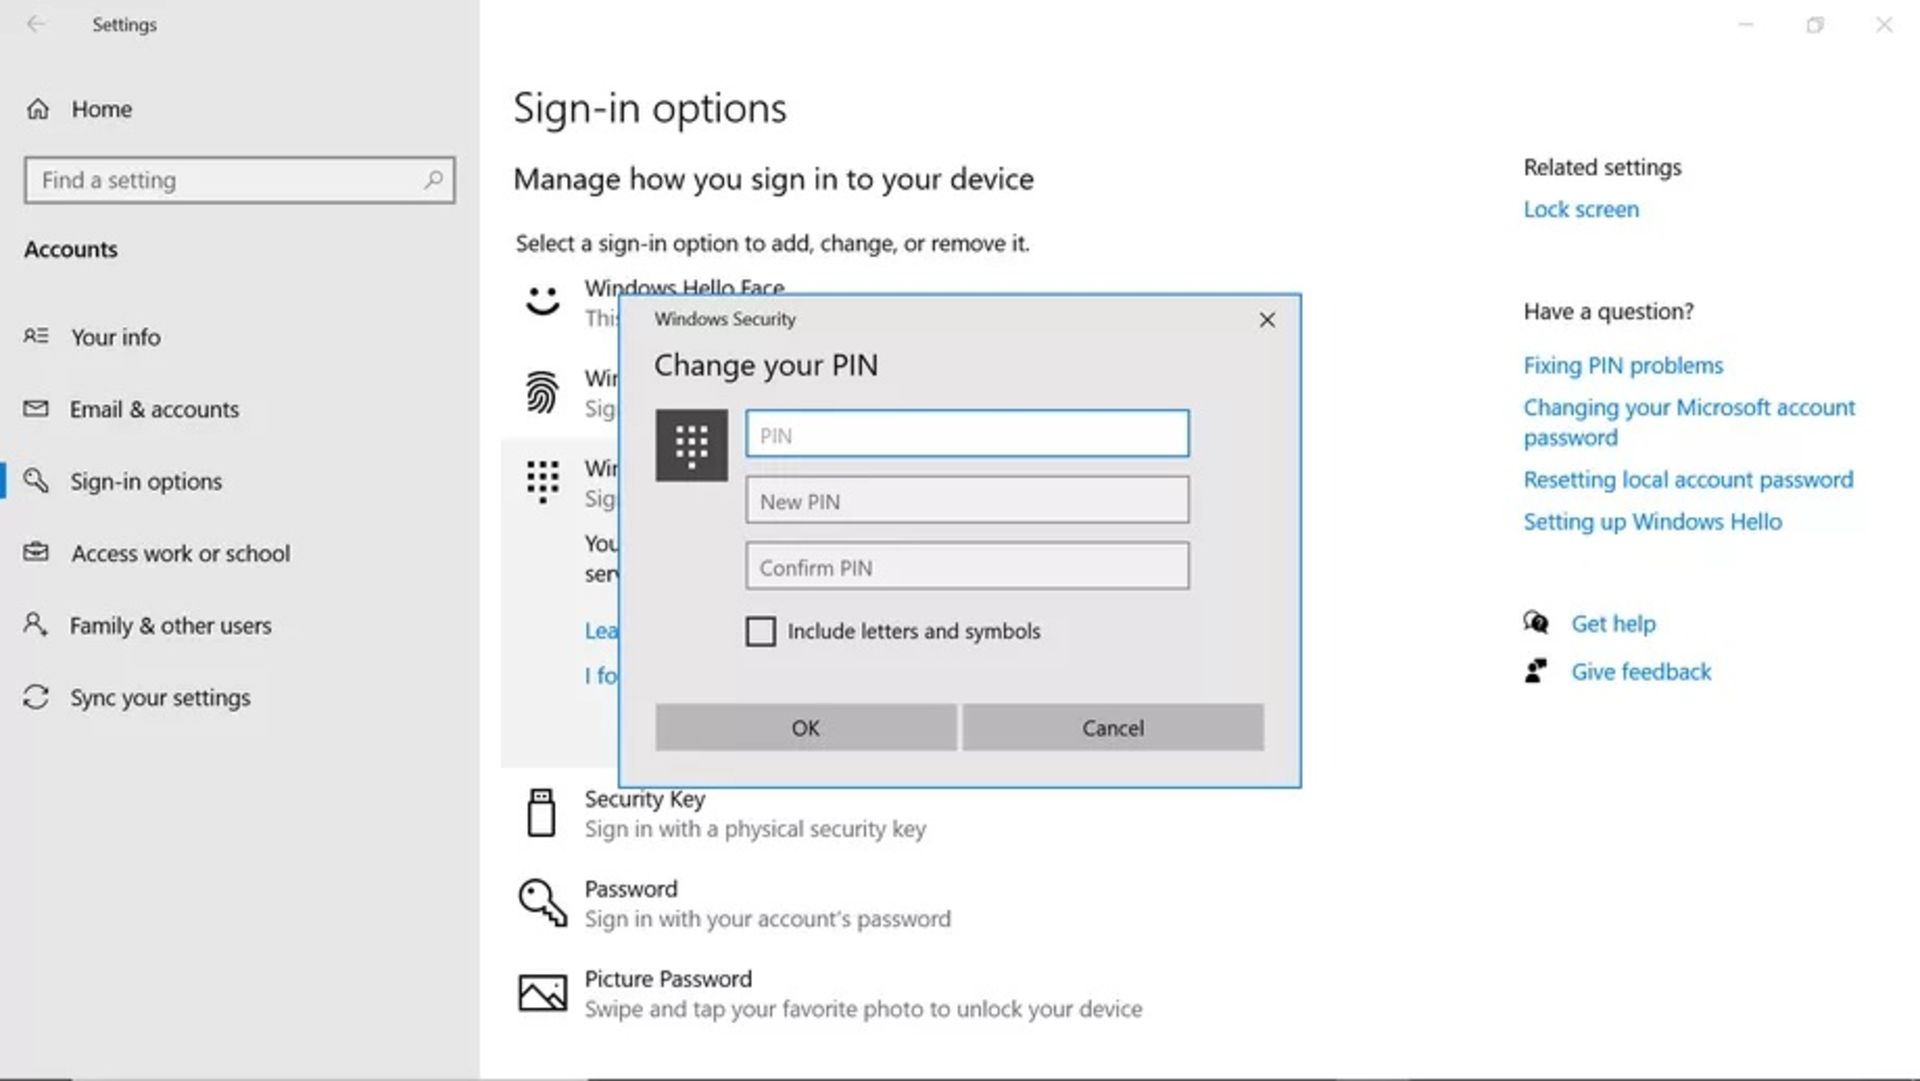Focus the New PIN input field
The width and height of the screenshot is (1920, 1081).
click(966, 500)
